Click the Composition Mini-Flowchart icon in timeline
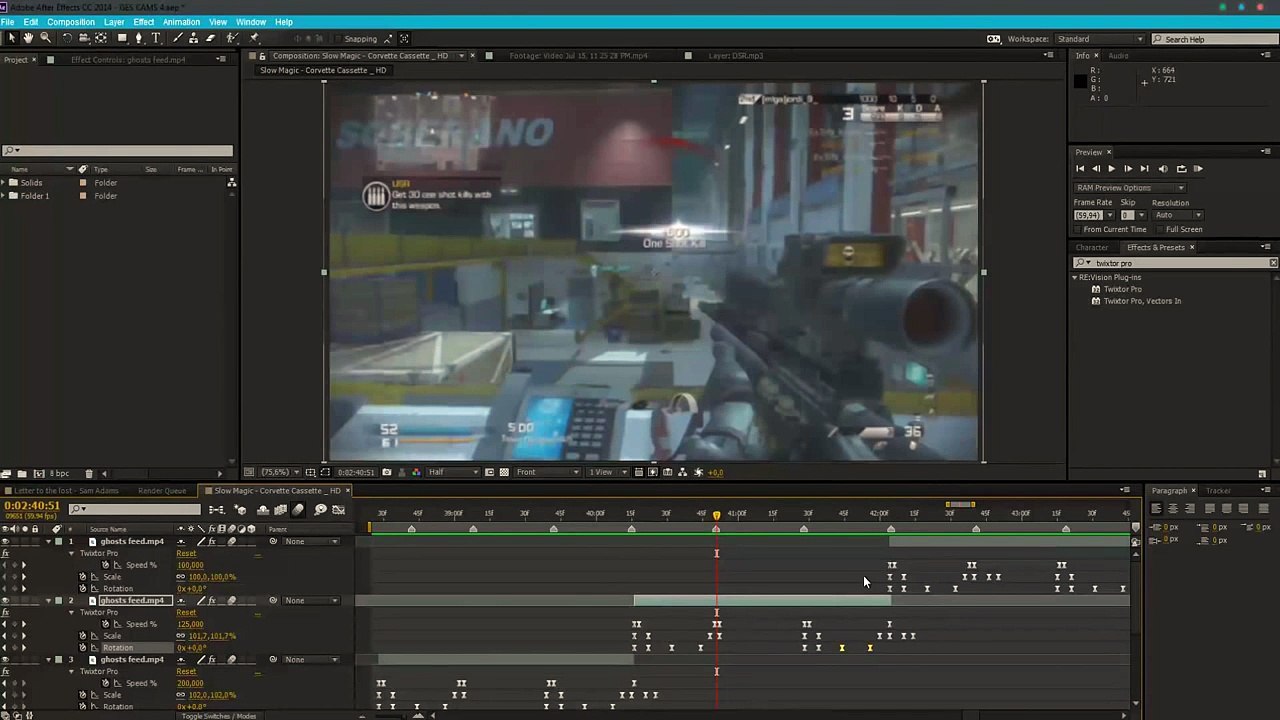Viewport: 1280px width, 720px height. [217, 510]
